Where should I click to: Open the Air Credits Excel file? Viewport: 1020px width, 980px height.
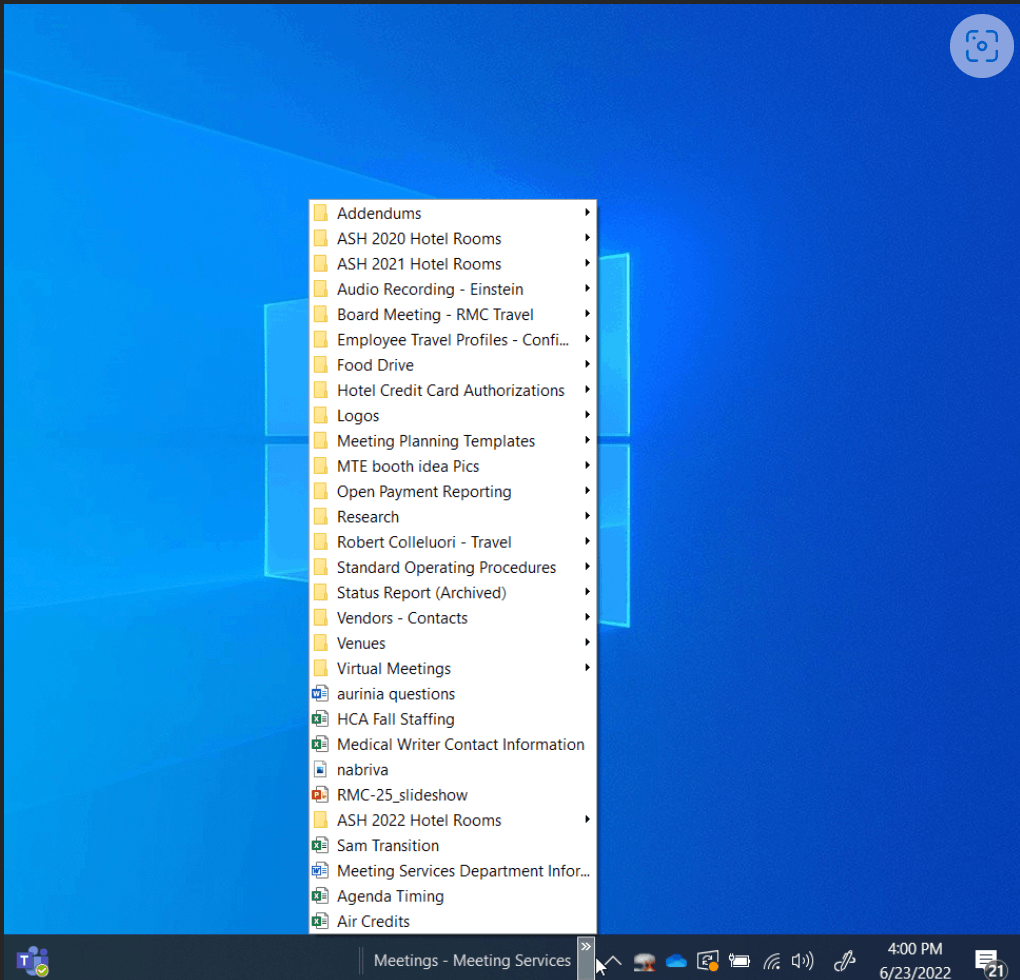tap(373, 921)
